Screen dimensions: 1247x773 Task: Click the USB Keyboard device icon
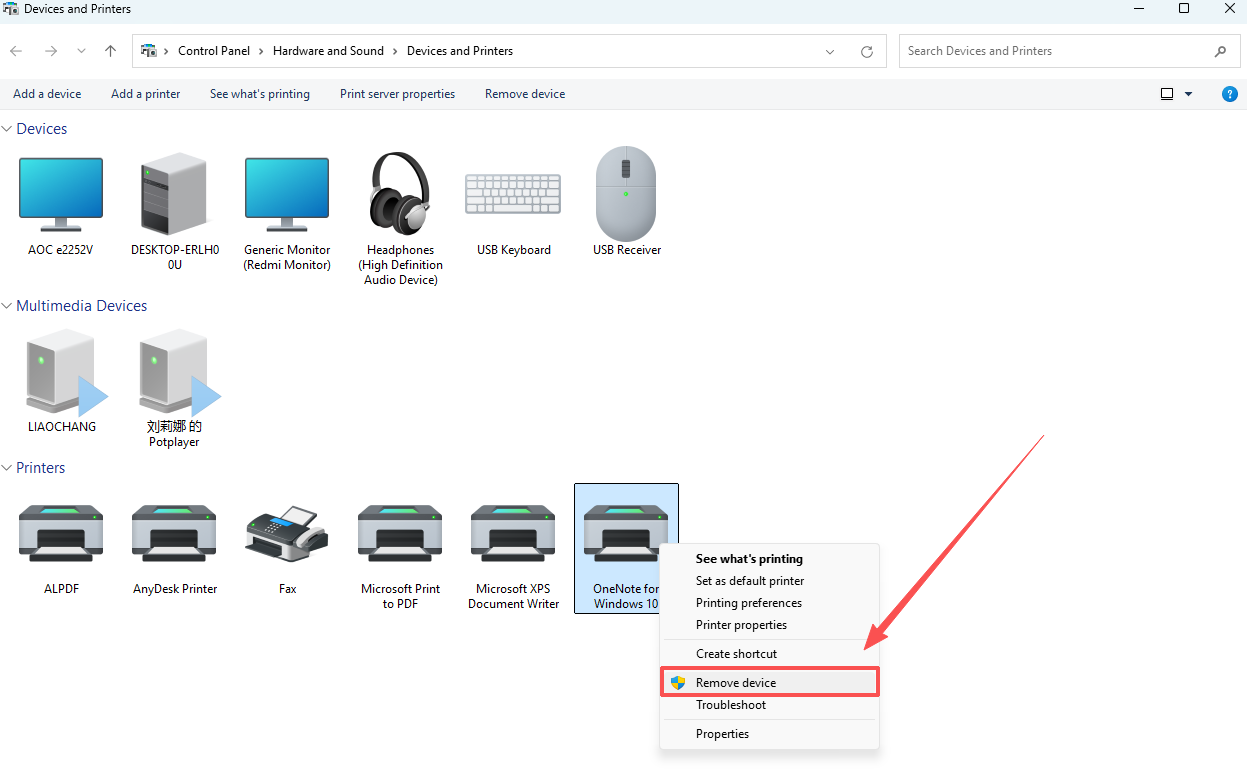[513, 194]
